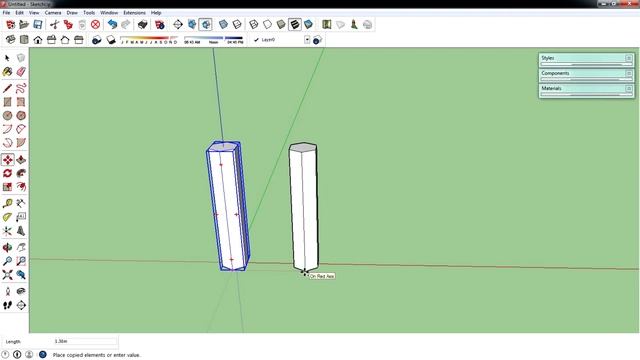640x360 pixels.
Task: Choose the Rotated Rectangle tool
Action: click(x=21, y=102)
